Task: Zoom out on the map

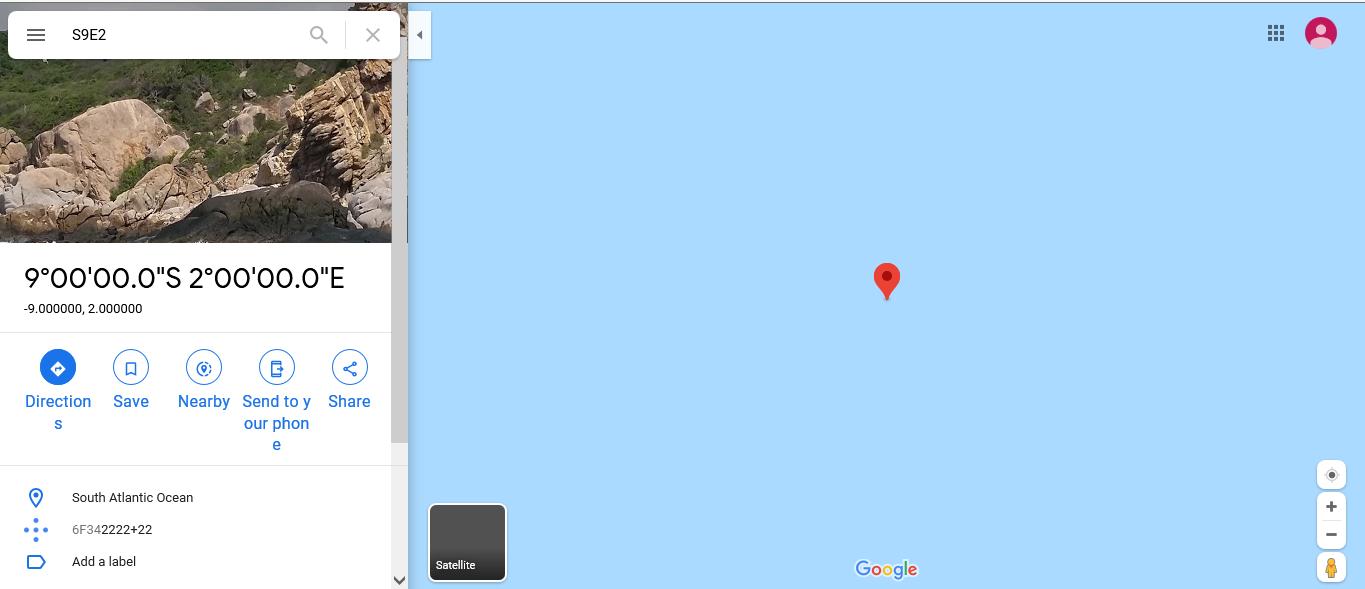Action: click(1331, 535)
